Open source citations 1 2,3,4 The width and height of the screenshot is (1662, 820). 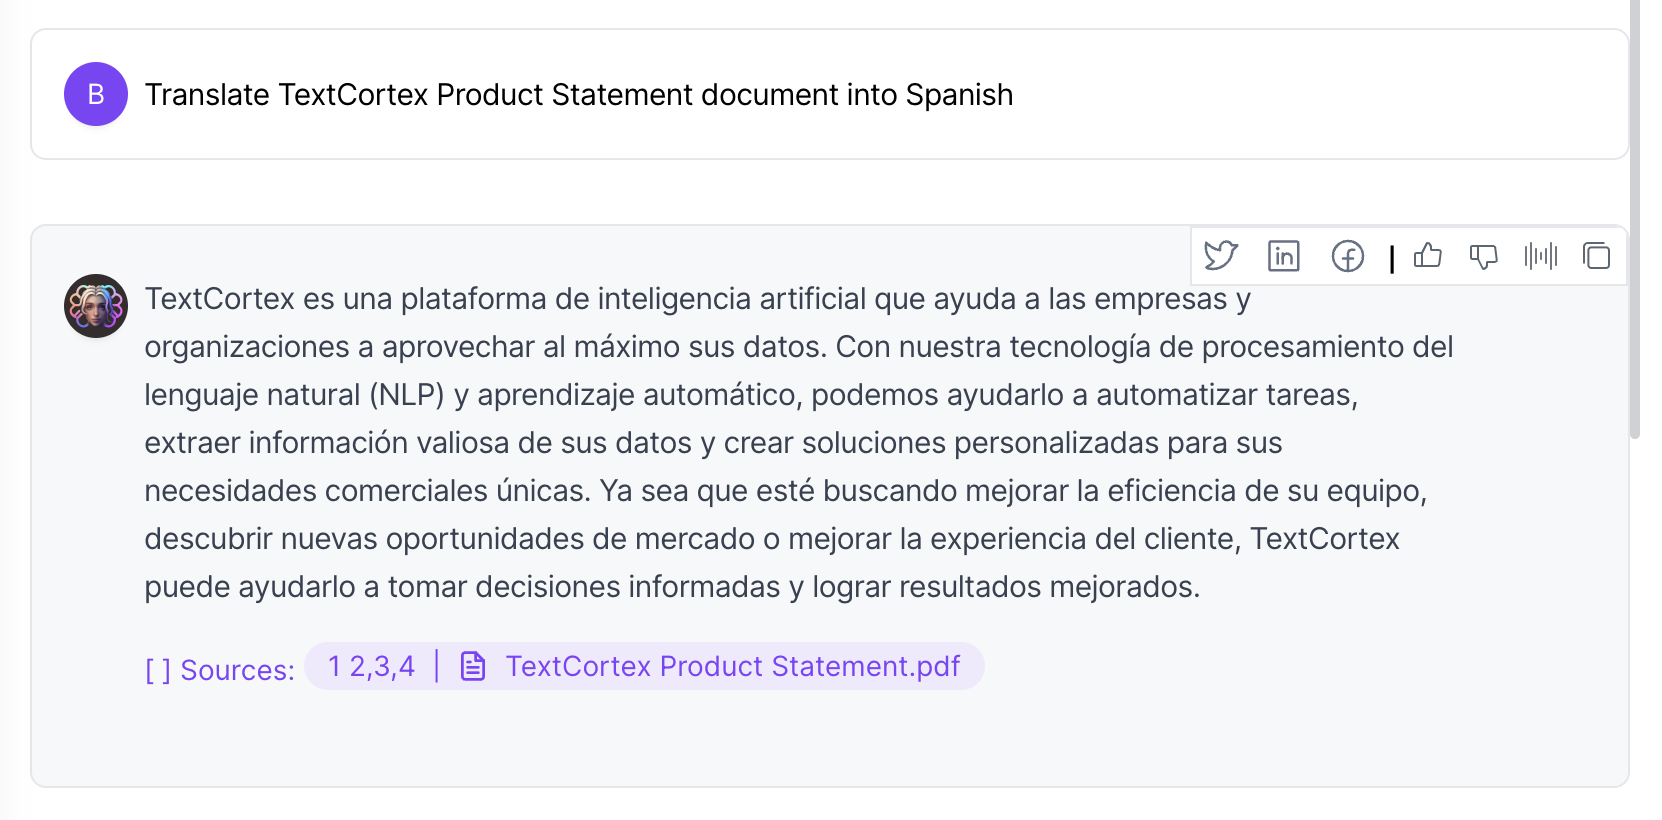click(x=370, y=665)
